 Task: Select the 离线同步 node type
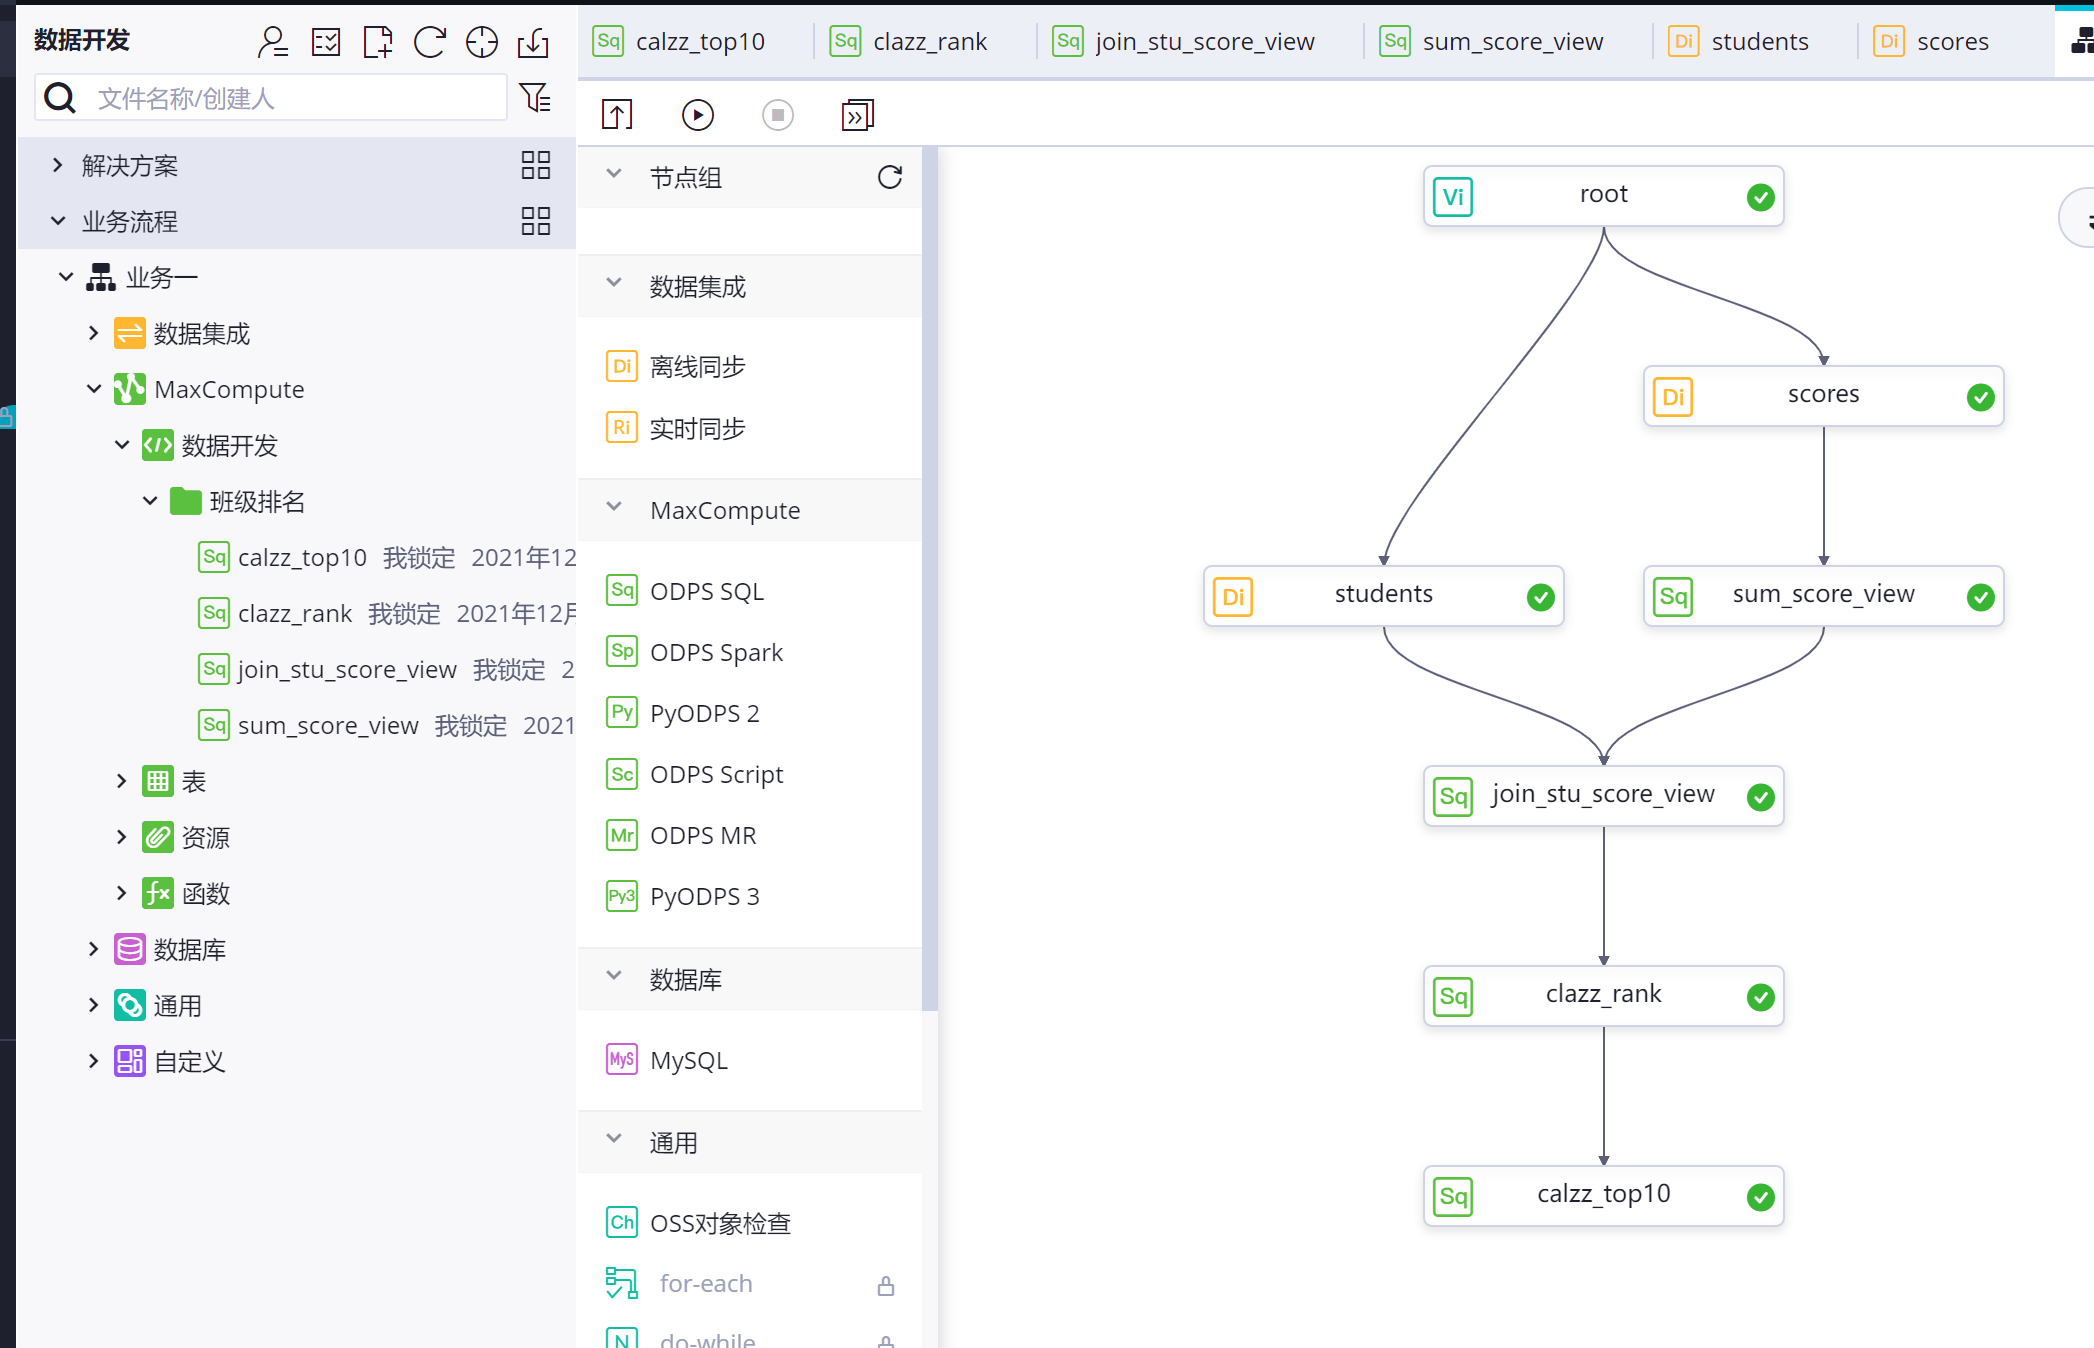pyautogui.click(x=676, y=367)
